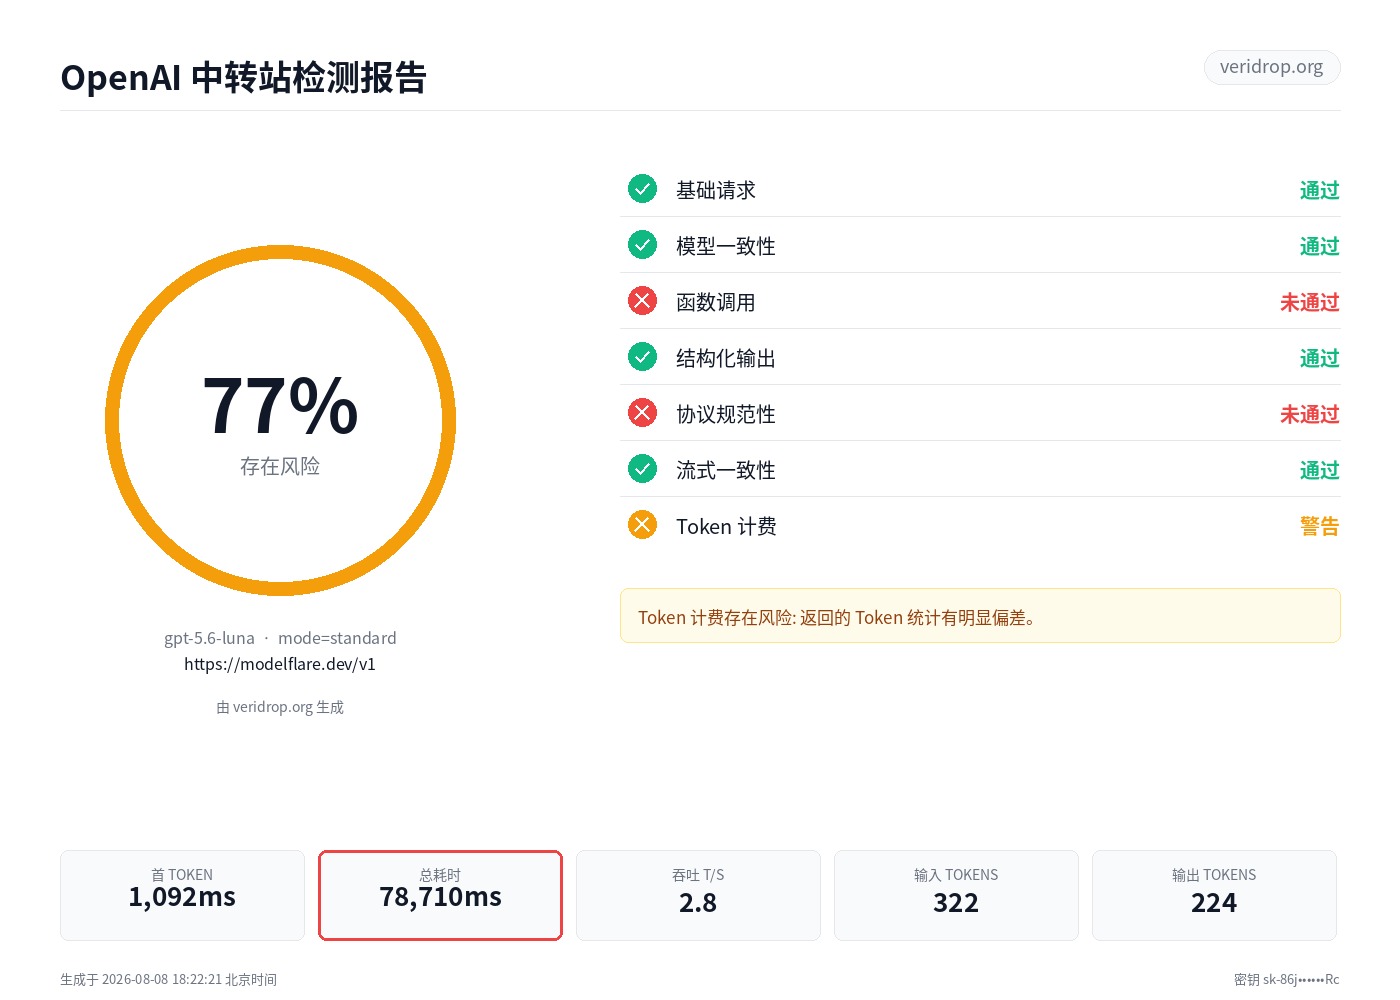Click the 输入 TOKENS 322 card
1400x1000 pixels.
(x=956, y=895)
